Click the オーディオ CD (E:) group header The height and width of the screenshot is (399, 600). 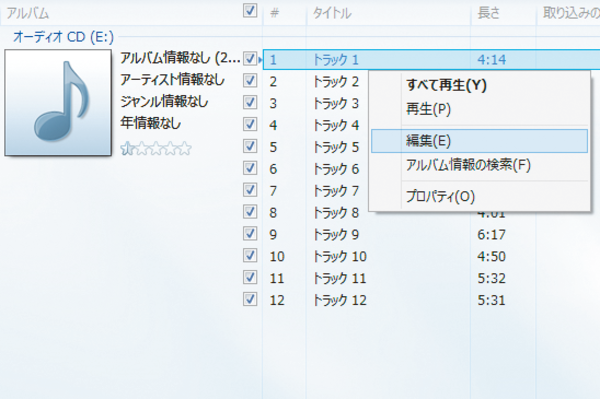click(64, 37)
